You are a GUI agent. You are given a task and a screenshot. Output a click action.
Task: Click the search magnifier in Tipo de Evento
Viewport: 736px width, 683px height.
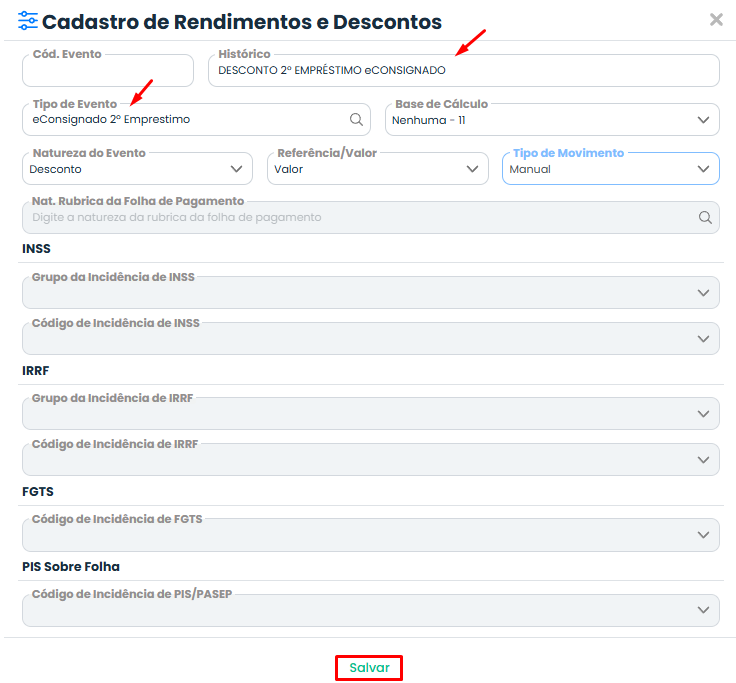(356, 120)
